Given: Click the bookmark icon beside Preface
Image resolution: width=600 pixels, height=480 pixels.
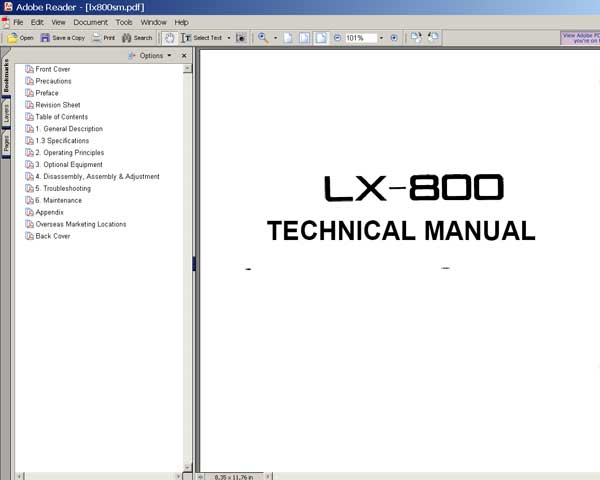Looking at the screenshot, I should [x=29, y=93].
